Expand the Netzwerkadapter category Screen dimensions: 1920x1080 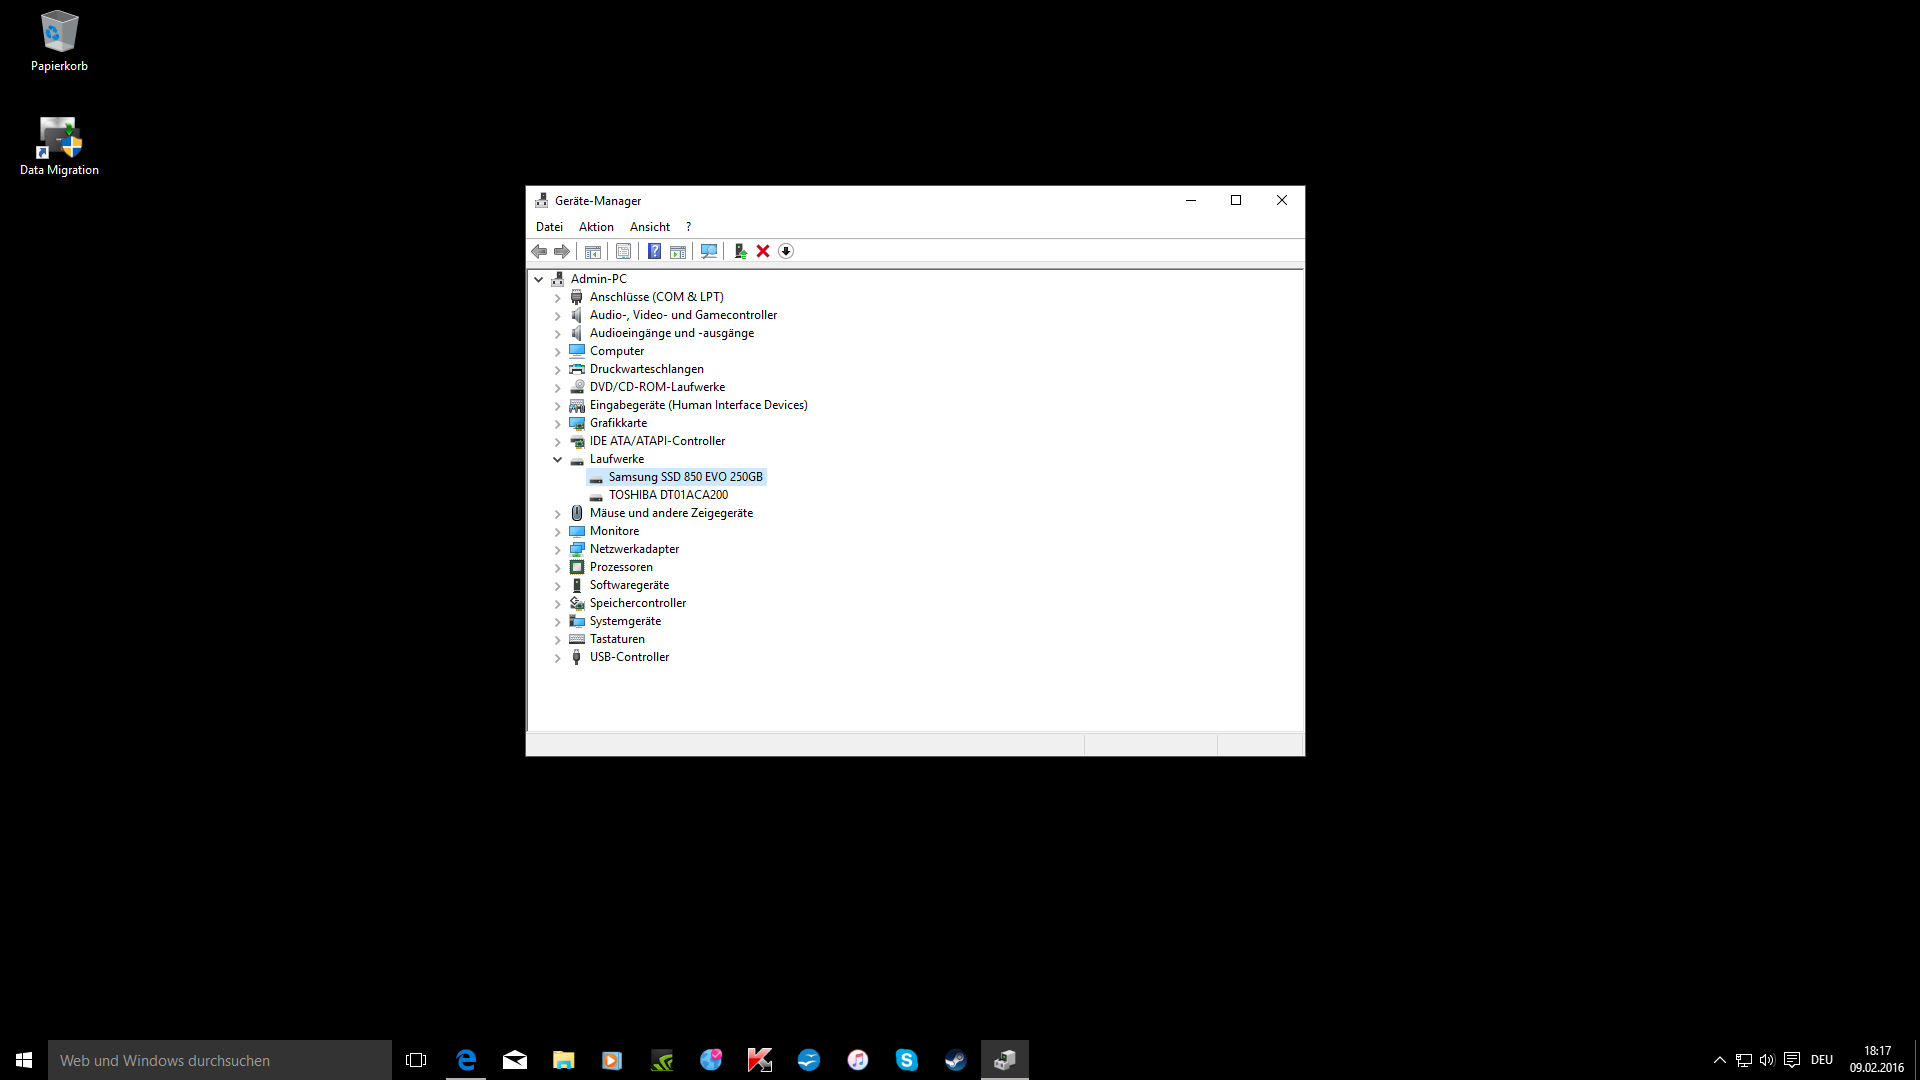(558, 550)
